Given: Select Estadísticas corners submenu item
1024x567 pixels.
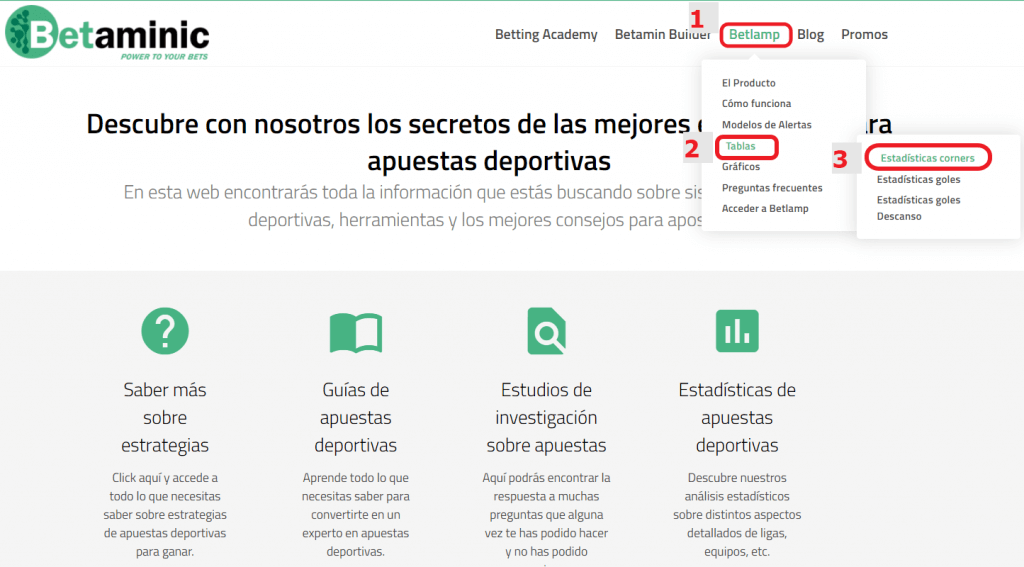Looking at the screenshot, I should [927, 158].
